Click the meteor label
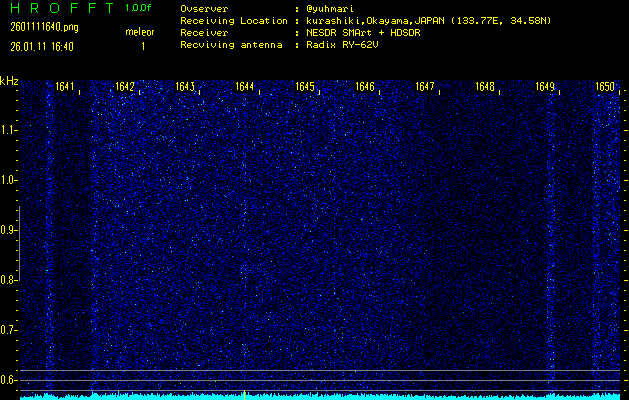This screenshot has height=400, width=629. coord(140,31)
